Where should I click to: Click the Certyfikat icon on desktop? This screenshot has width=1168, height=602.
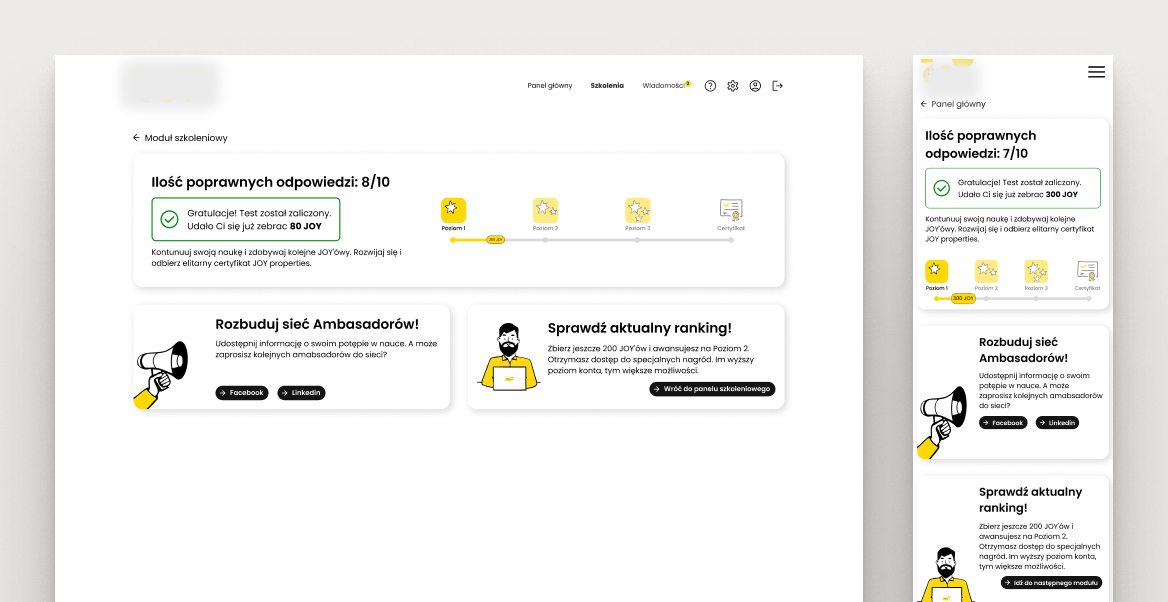[731, 210]
